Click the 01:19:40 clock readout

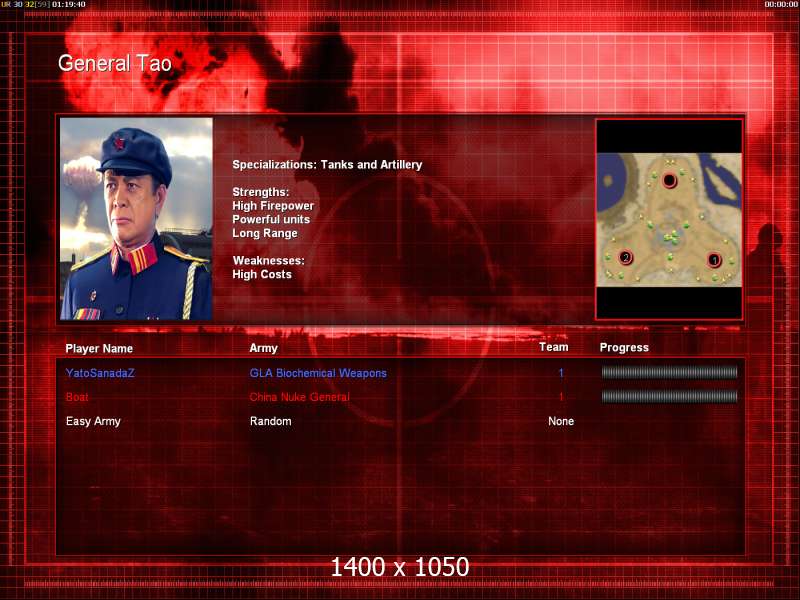pyautogui.click(x=68, y=5)
